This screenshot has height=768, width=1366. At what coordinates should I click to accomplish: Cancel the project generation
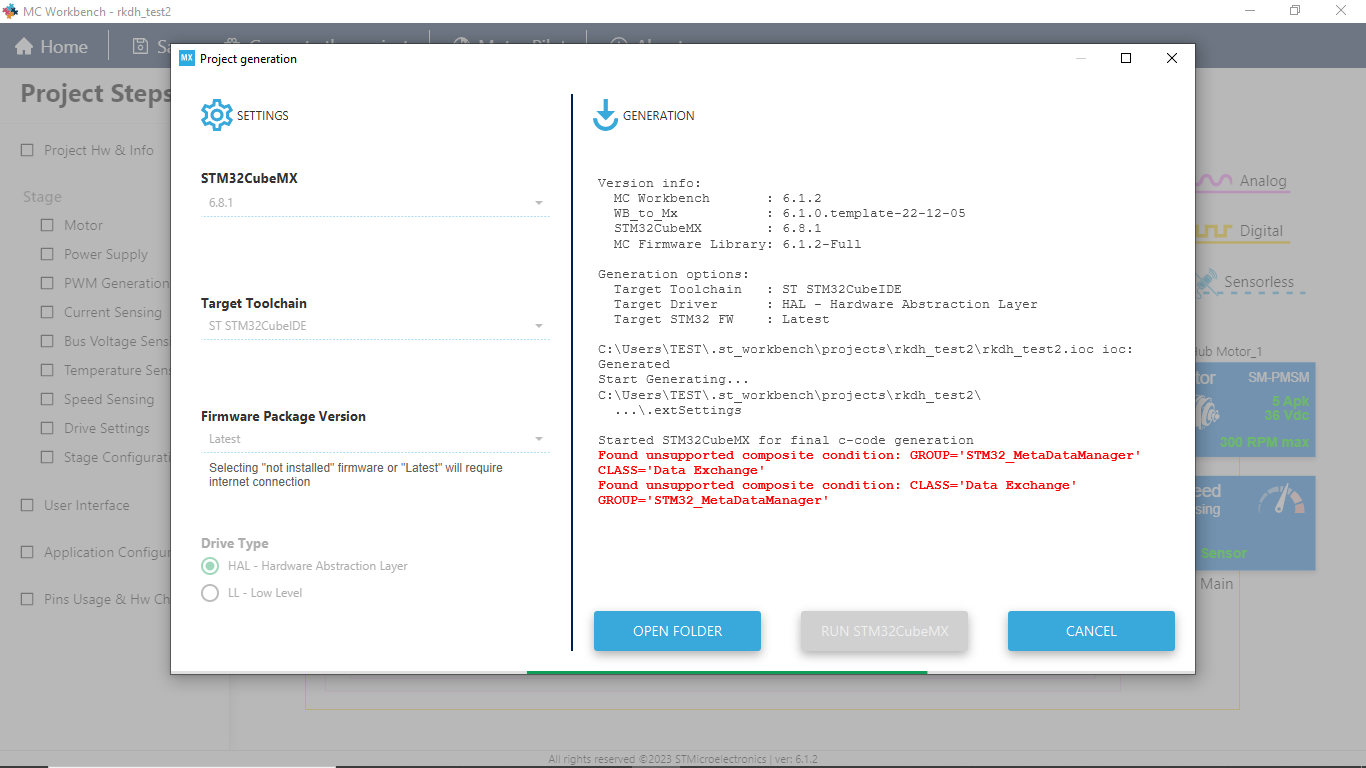1091,631
